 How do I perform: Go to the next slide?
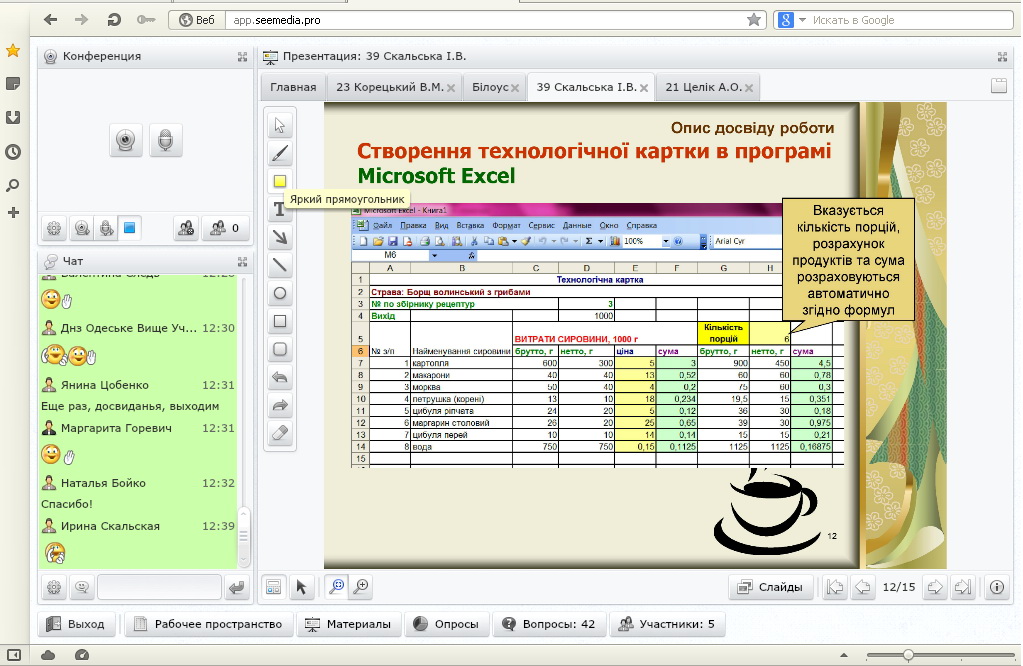935,587
